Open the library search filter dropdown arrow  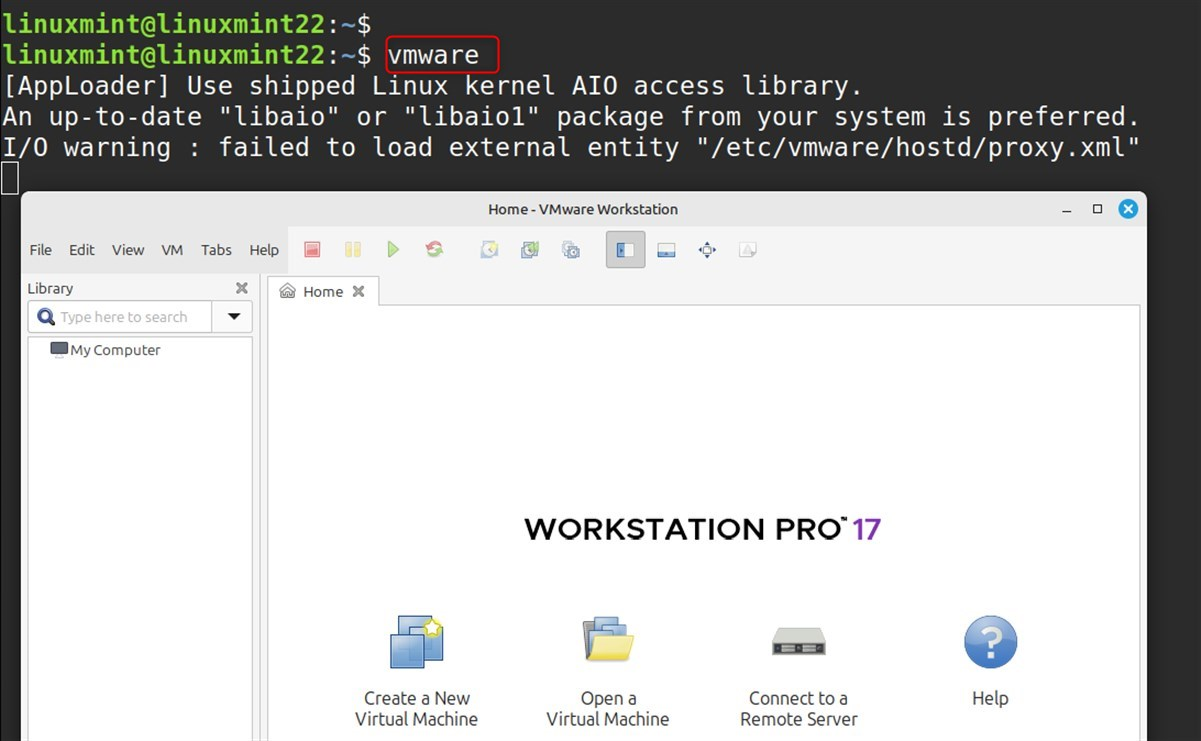tap(233, 317)
